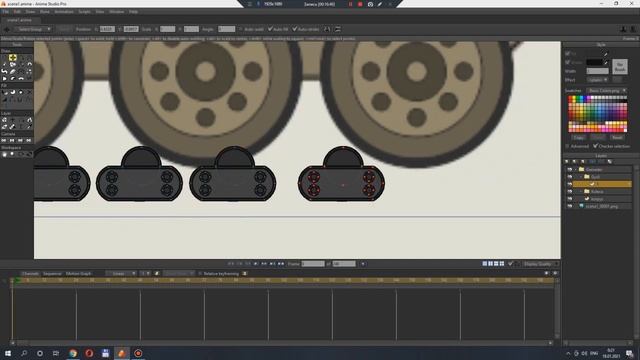The height and width of the screenshot is (360, 640).
Task: Select the Magnet tool
Action: pos(29,64)
